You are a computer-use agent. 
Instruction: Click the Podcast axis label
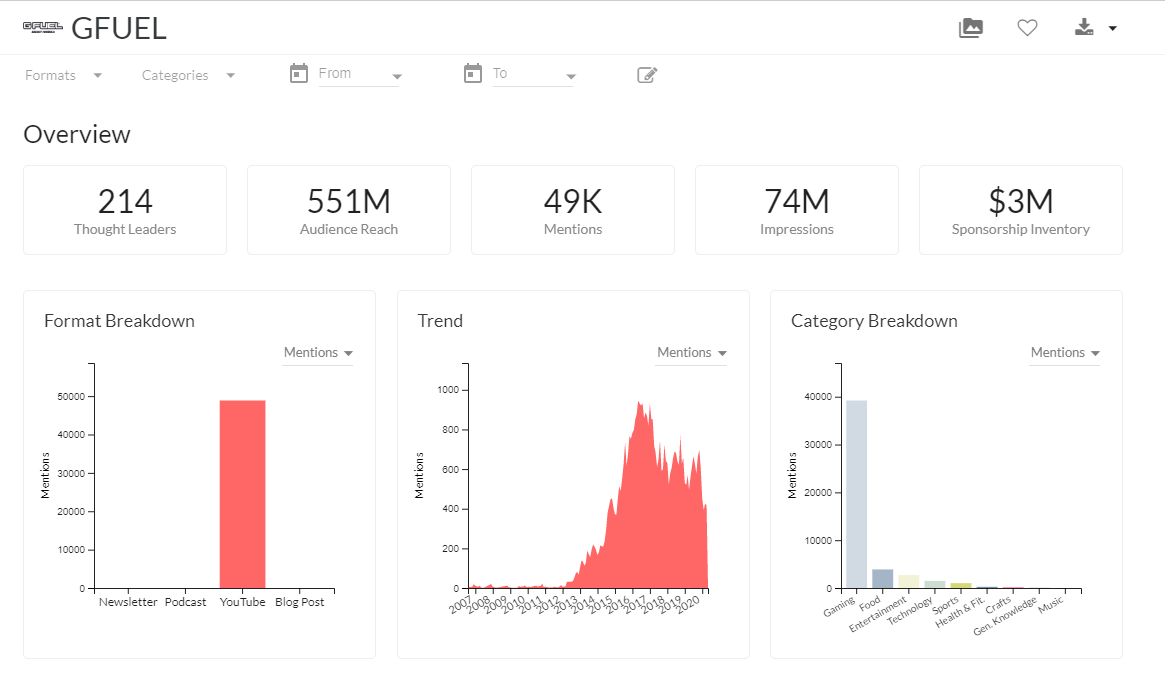pos(186,602)
